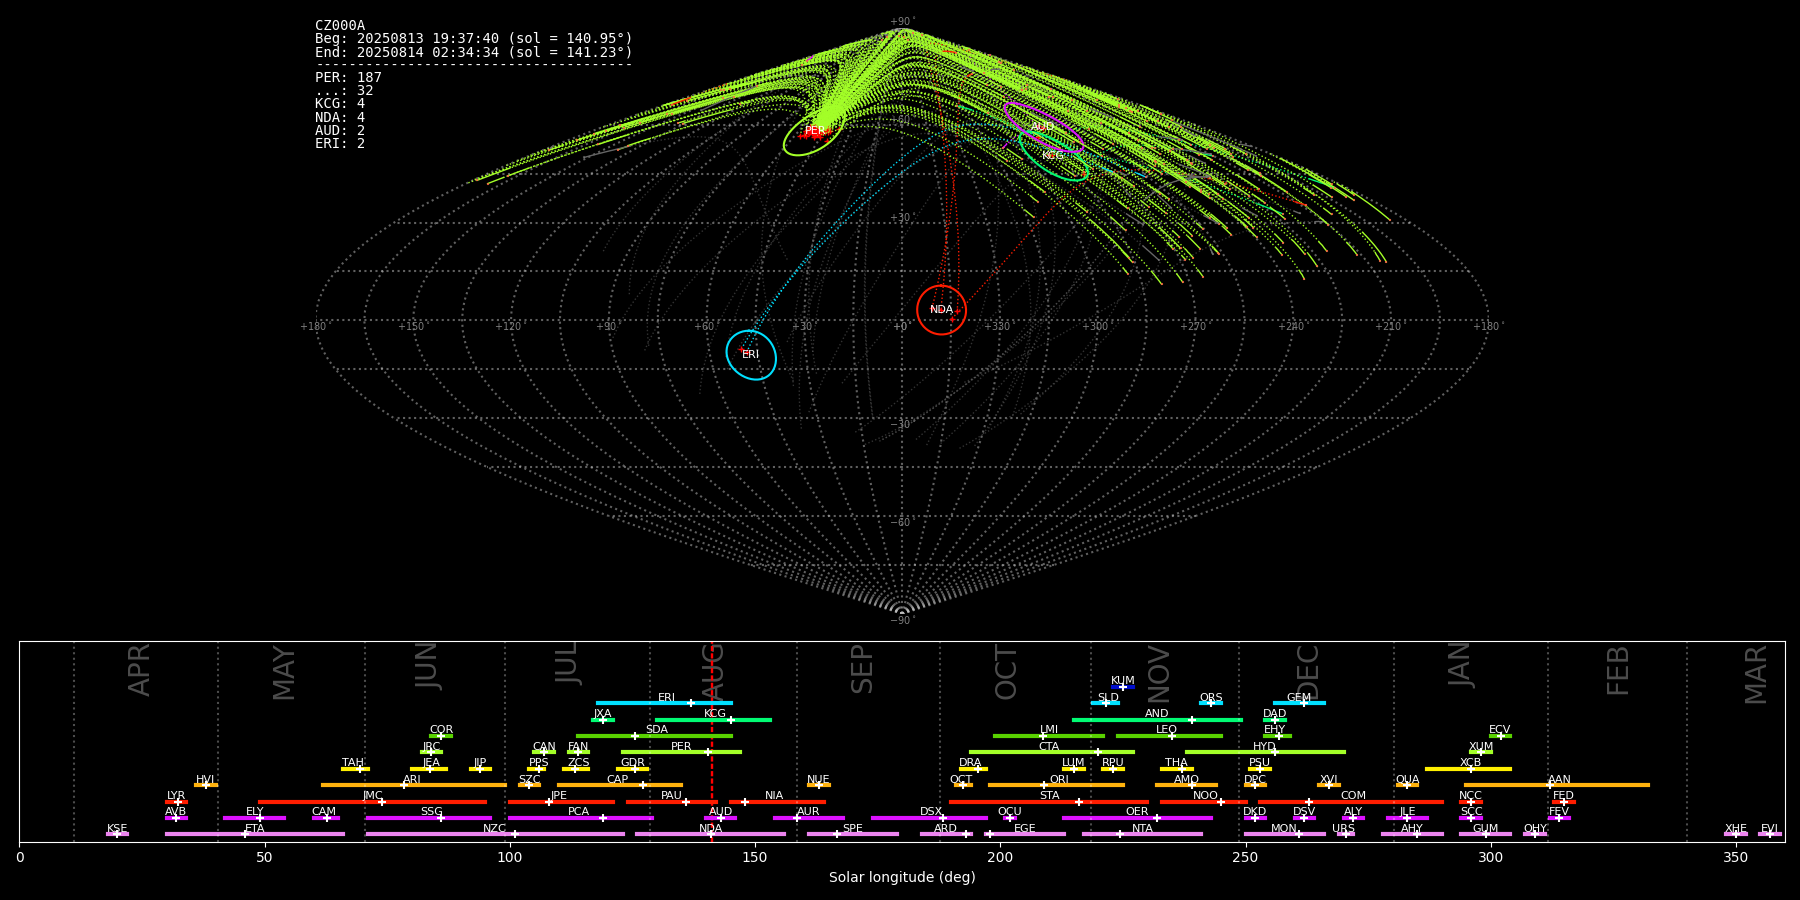
Task: Click the CZ000A station title
Action: pyautogui.click(x=340, y=26)
